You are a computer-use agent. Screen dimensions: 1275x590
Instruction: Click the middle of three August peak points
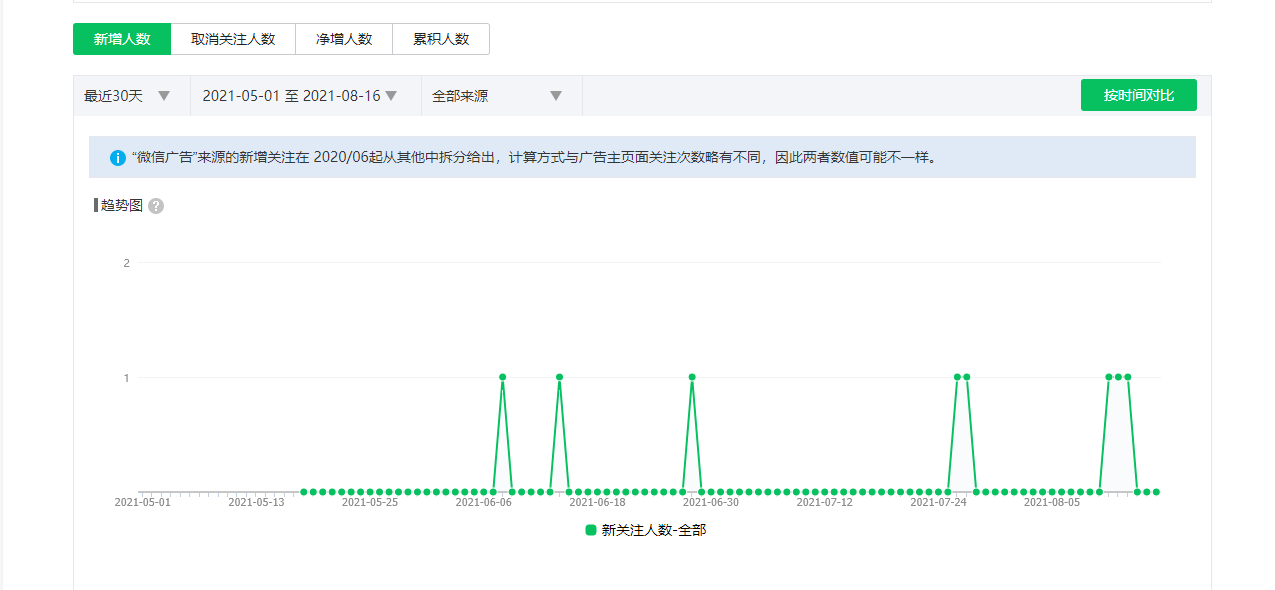coord(1118,377)
